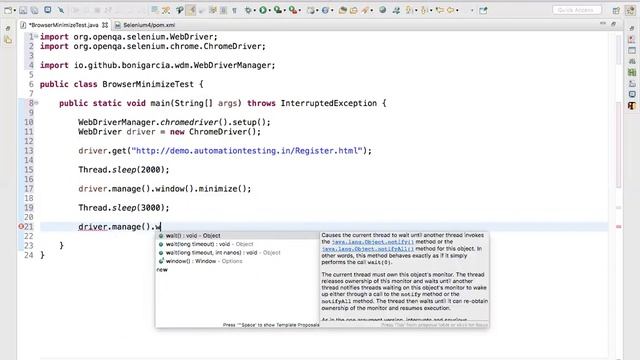Maximize the editor area
This screenshot has width=640, height=360.
[x=613, y=24]
